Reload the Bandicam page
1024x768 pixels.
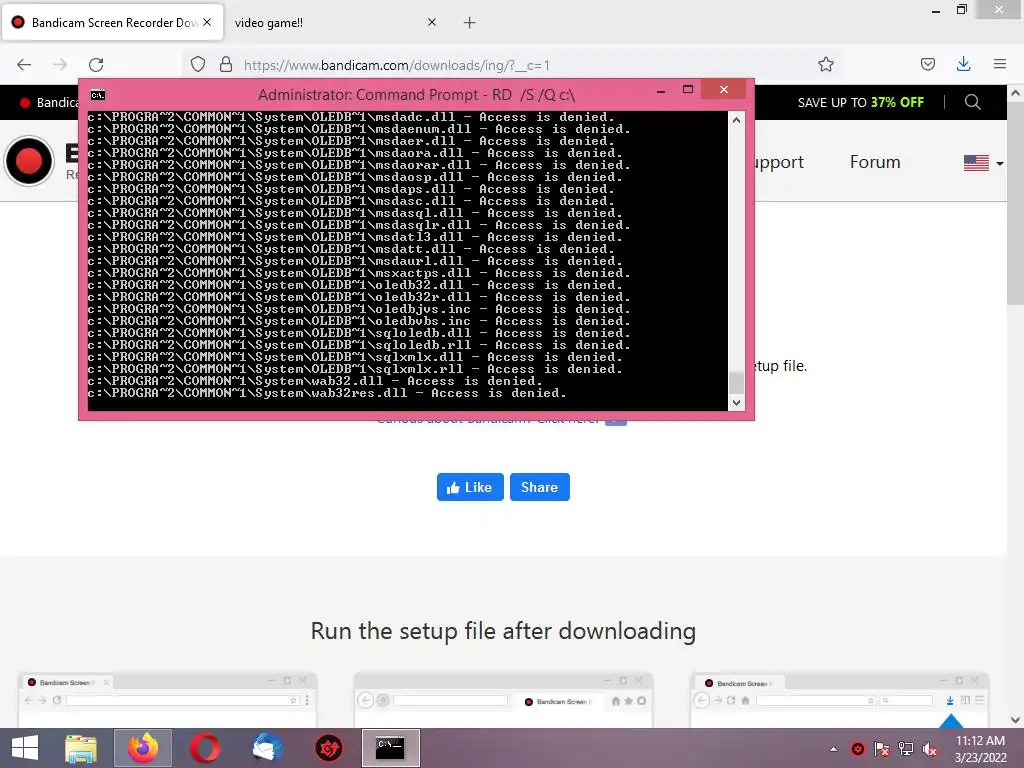click(96, 65)
